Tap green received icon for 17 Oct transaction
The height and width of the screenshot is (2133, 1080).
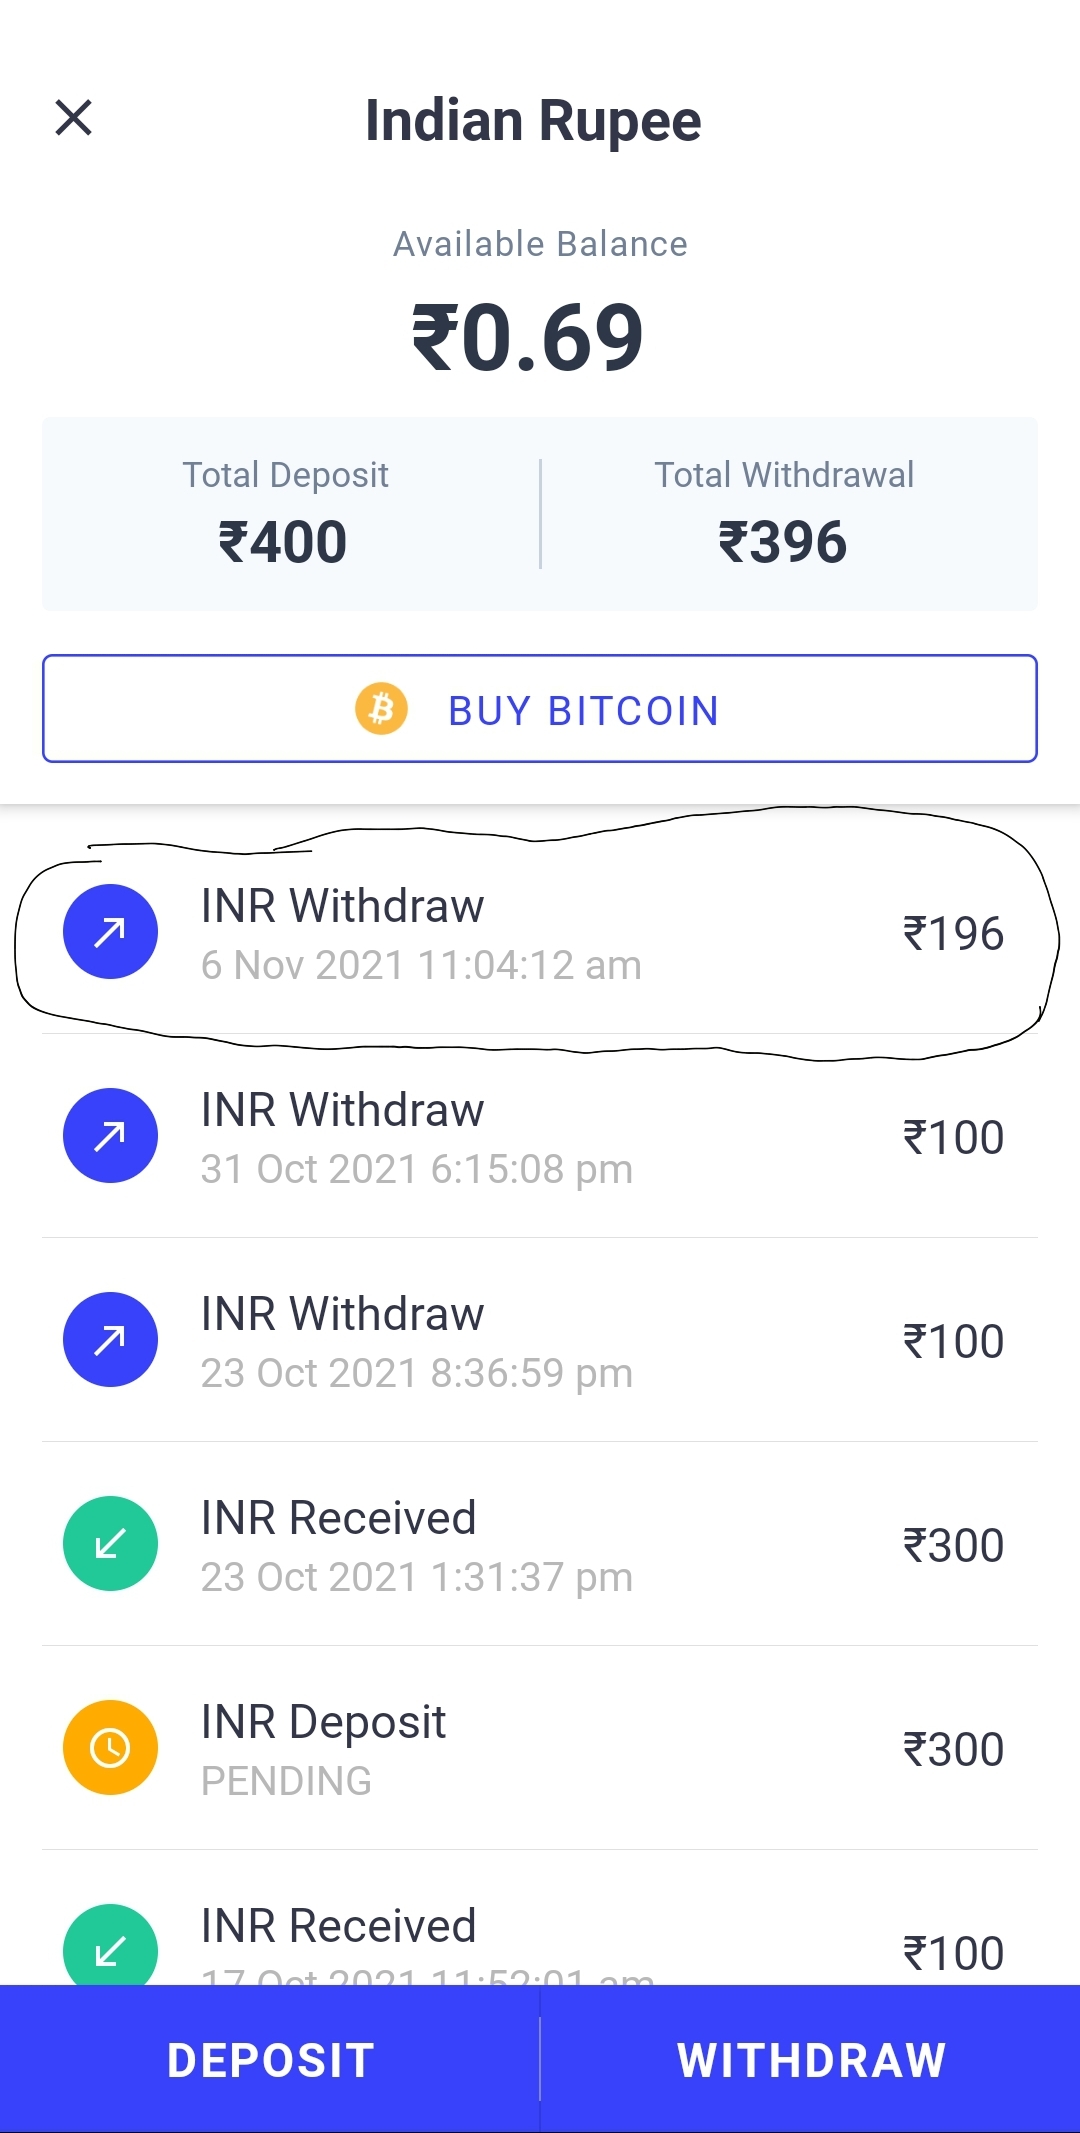click(110, 1946)
